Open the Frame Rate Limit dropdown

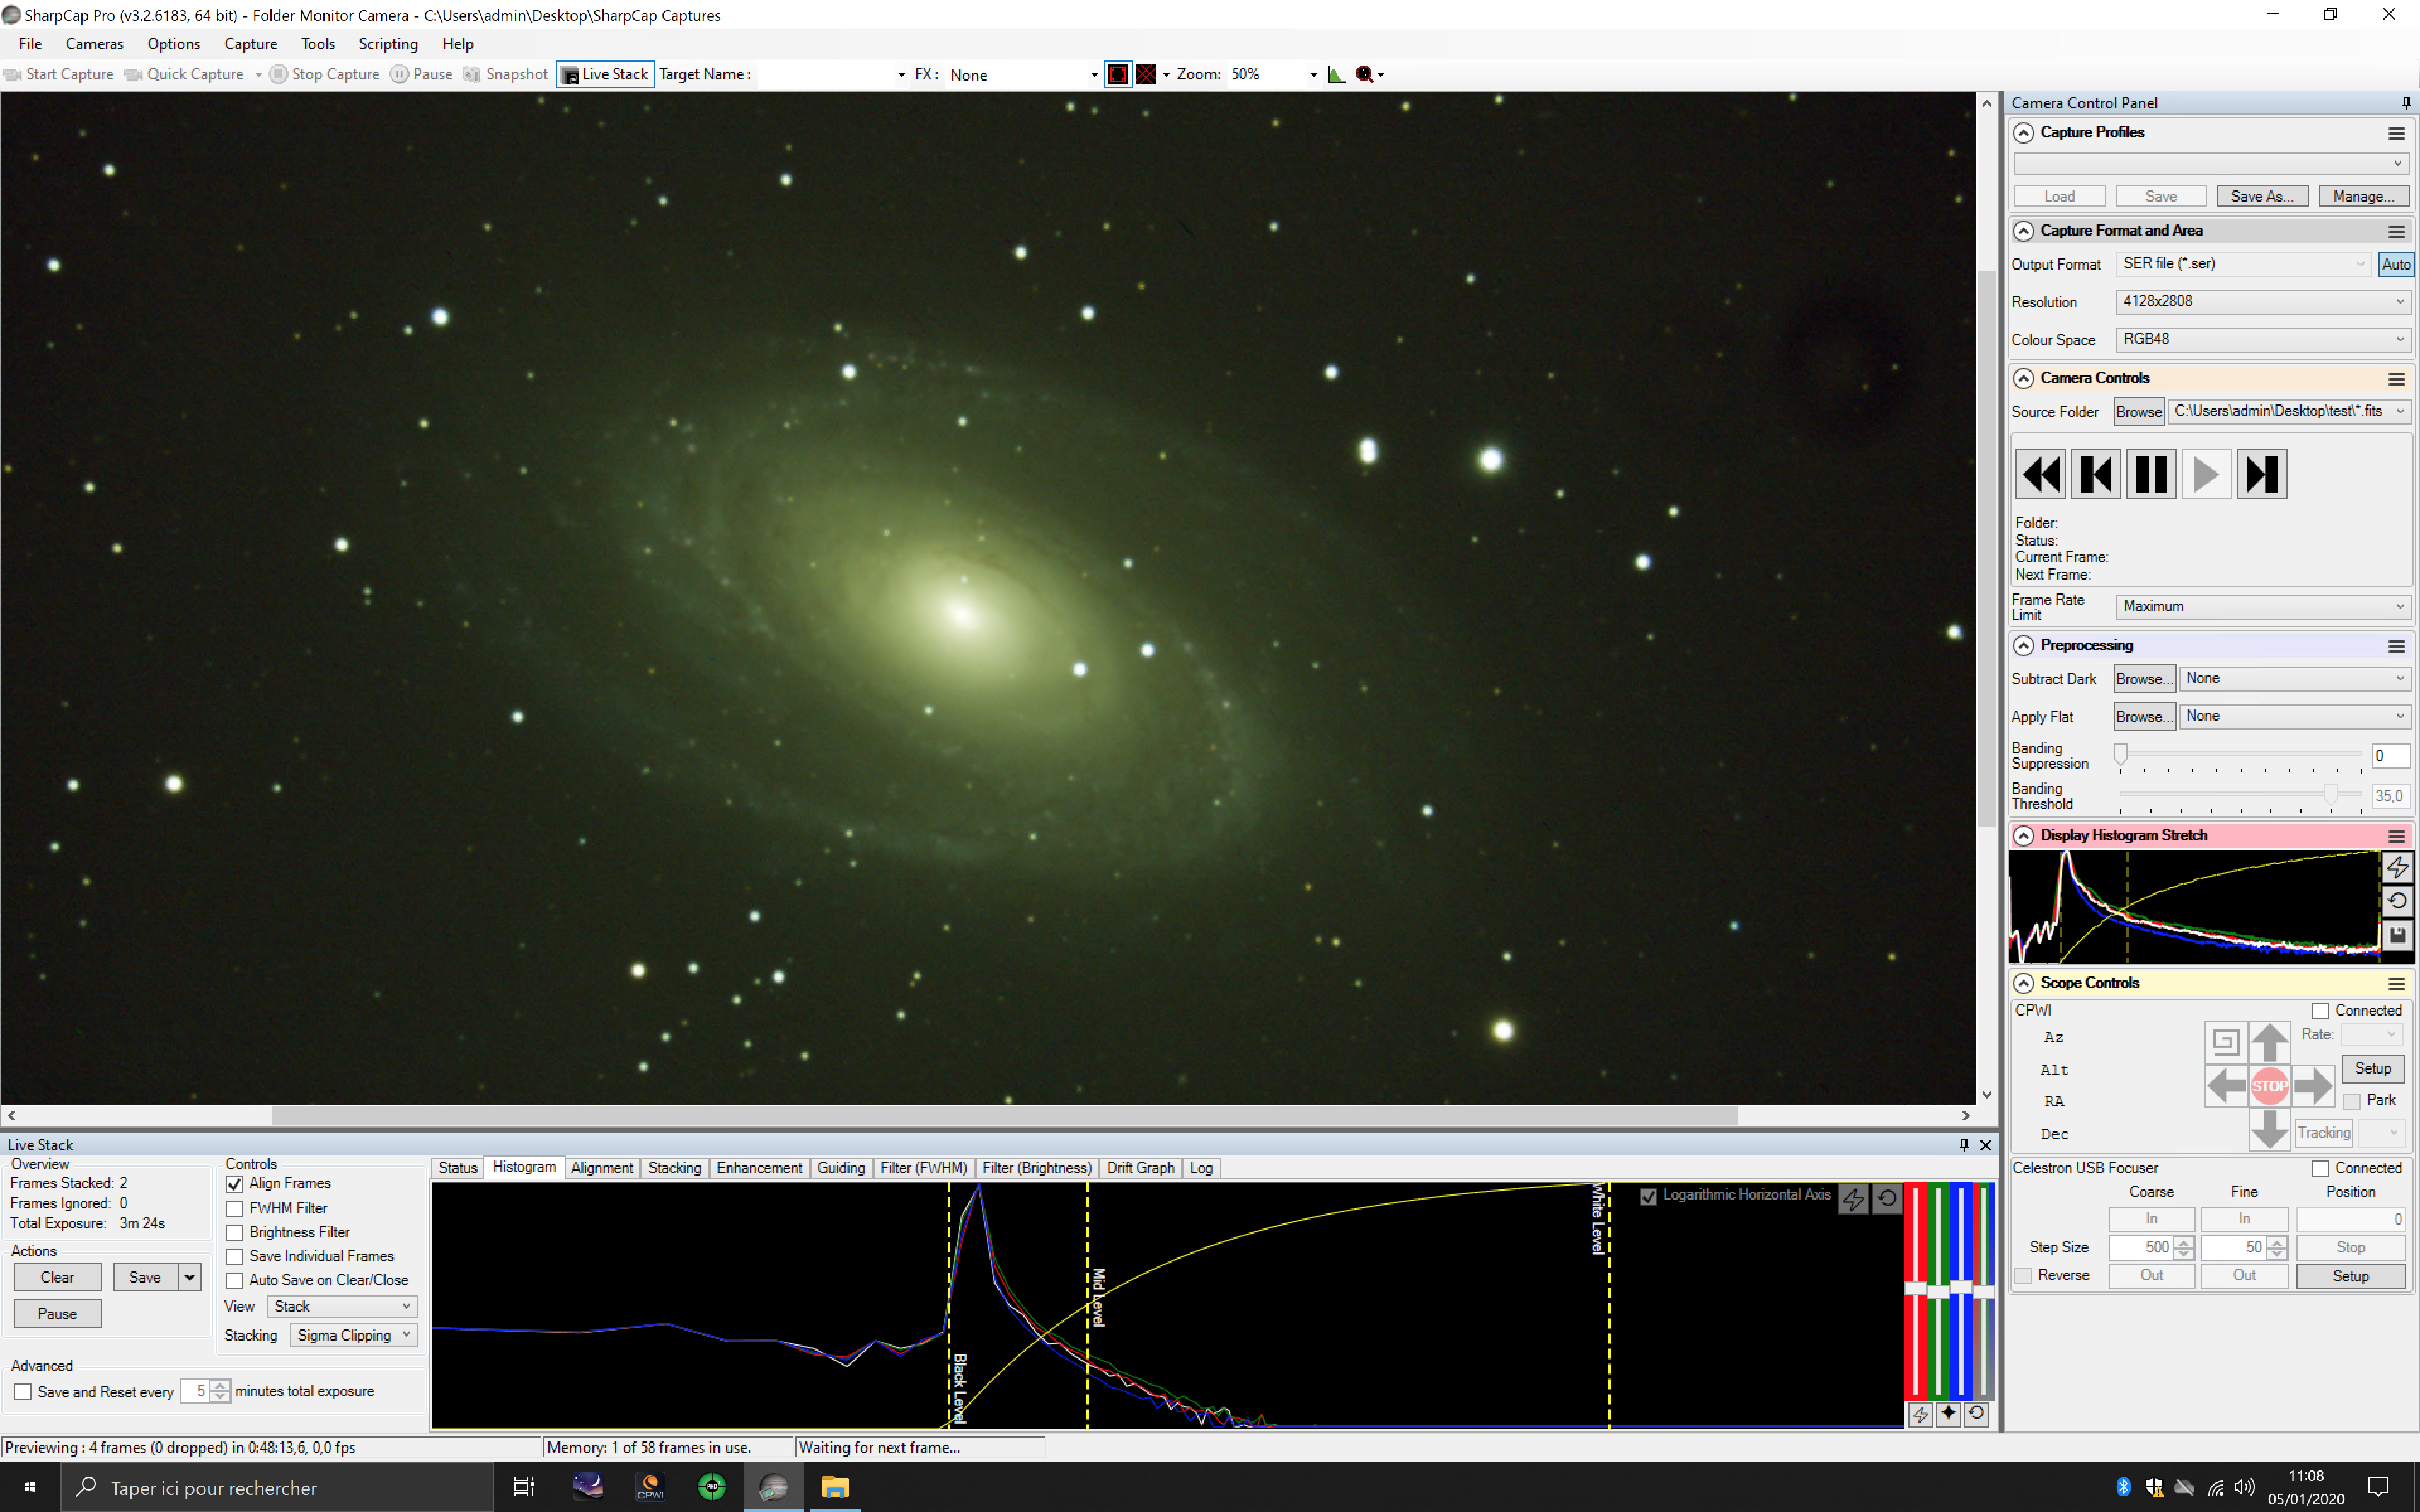(x=2262, y=607)
